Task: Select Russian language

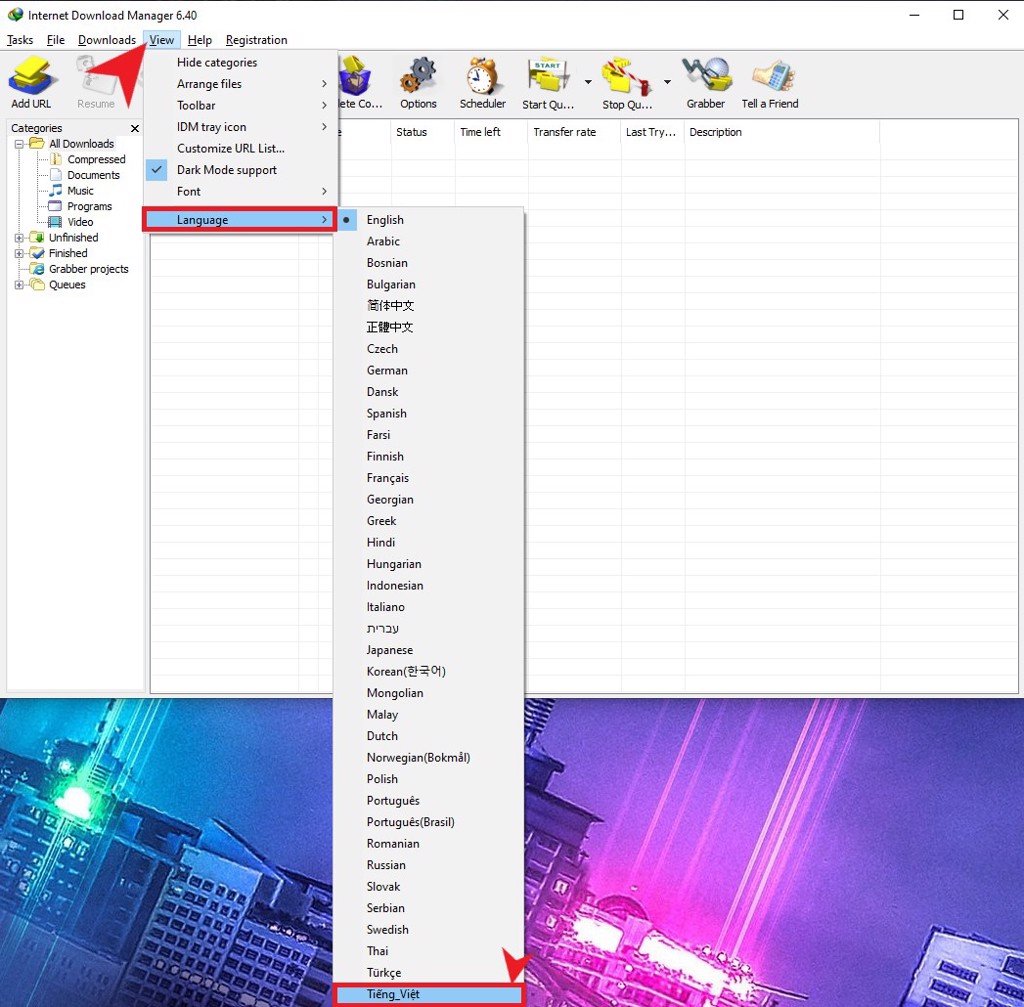Action: (428, 865)
